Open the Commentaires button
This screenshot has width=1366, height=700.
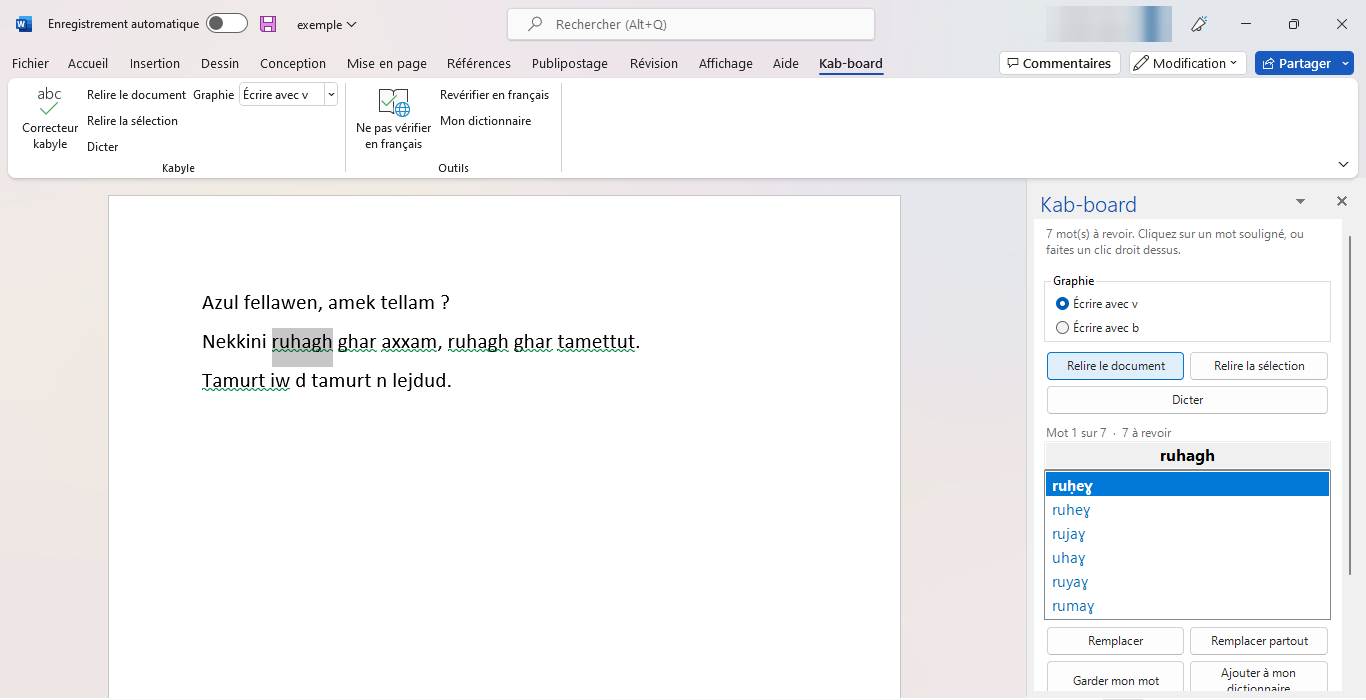coord(1059,63)
